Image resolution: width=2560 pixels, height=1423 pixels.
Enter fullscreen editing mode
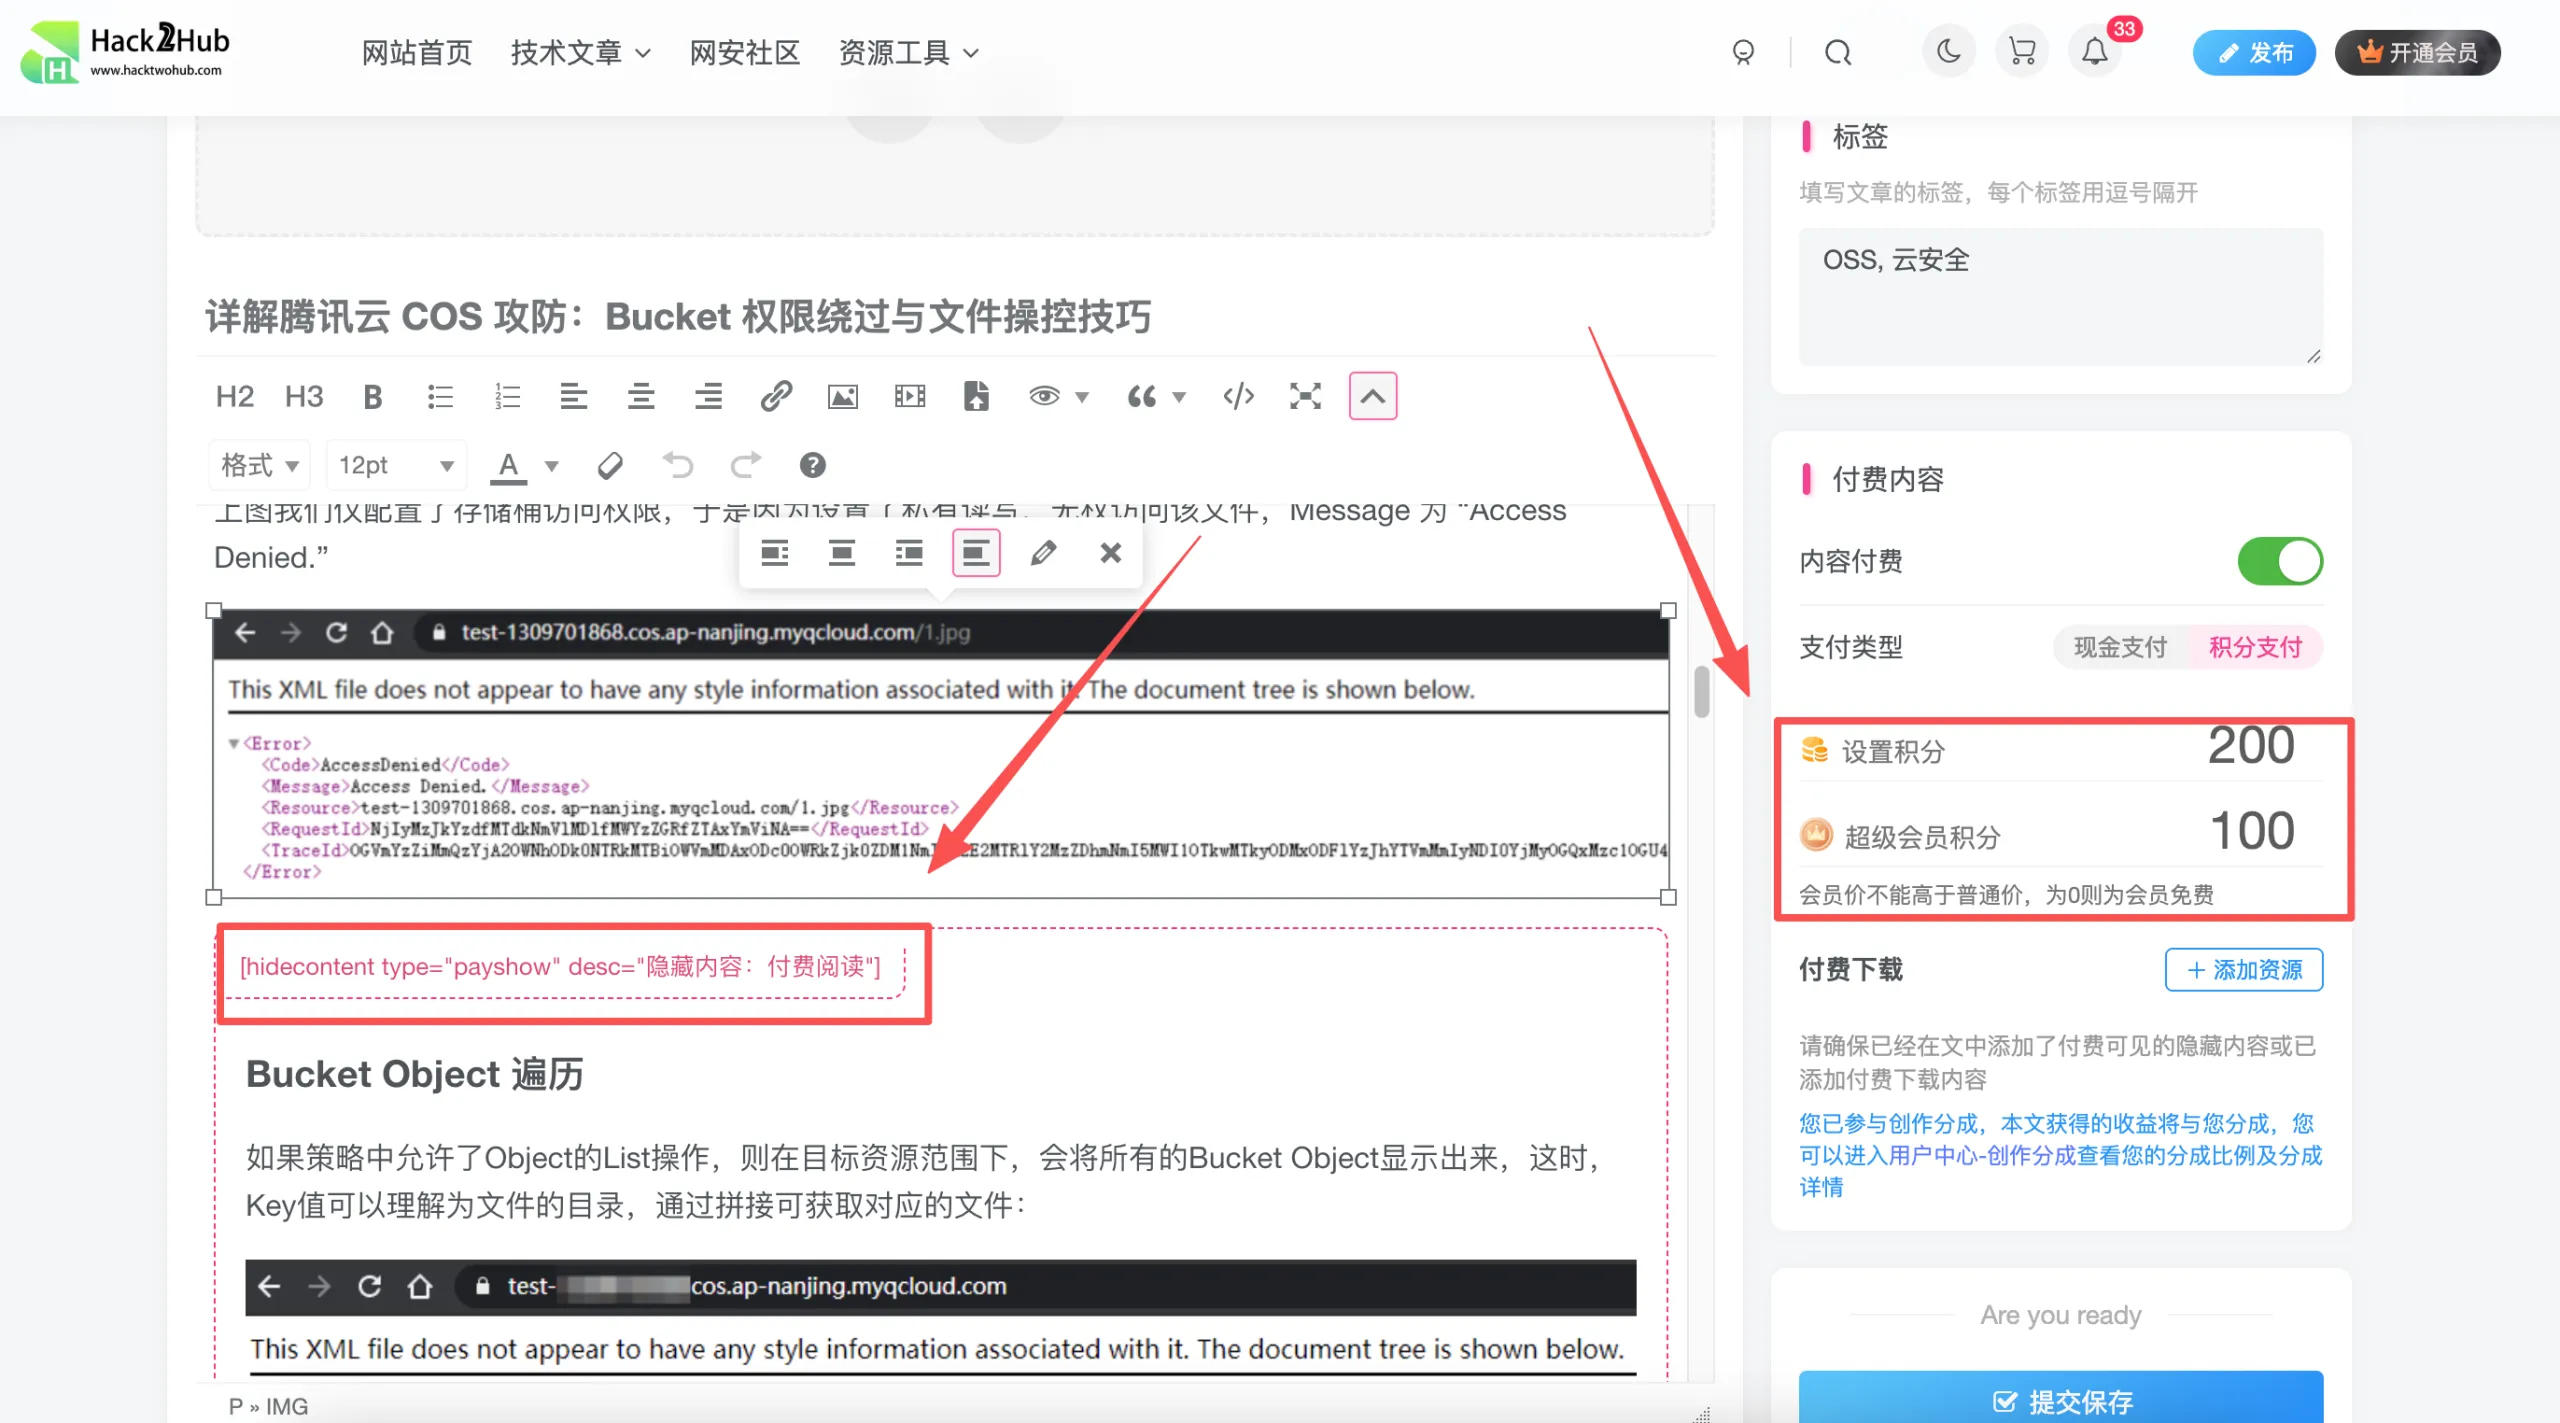click(x=1304, y=396)
